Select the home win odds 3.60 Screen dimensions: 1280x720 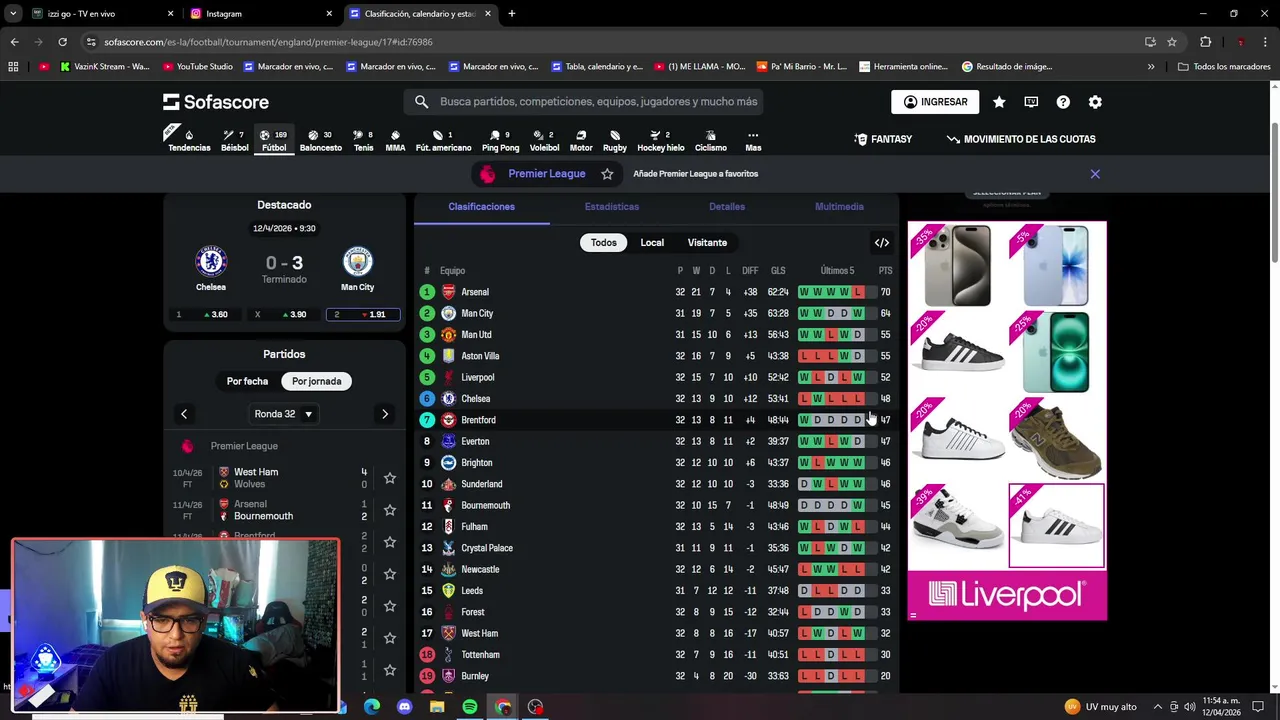pos(203,314)
